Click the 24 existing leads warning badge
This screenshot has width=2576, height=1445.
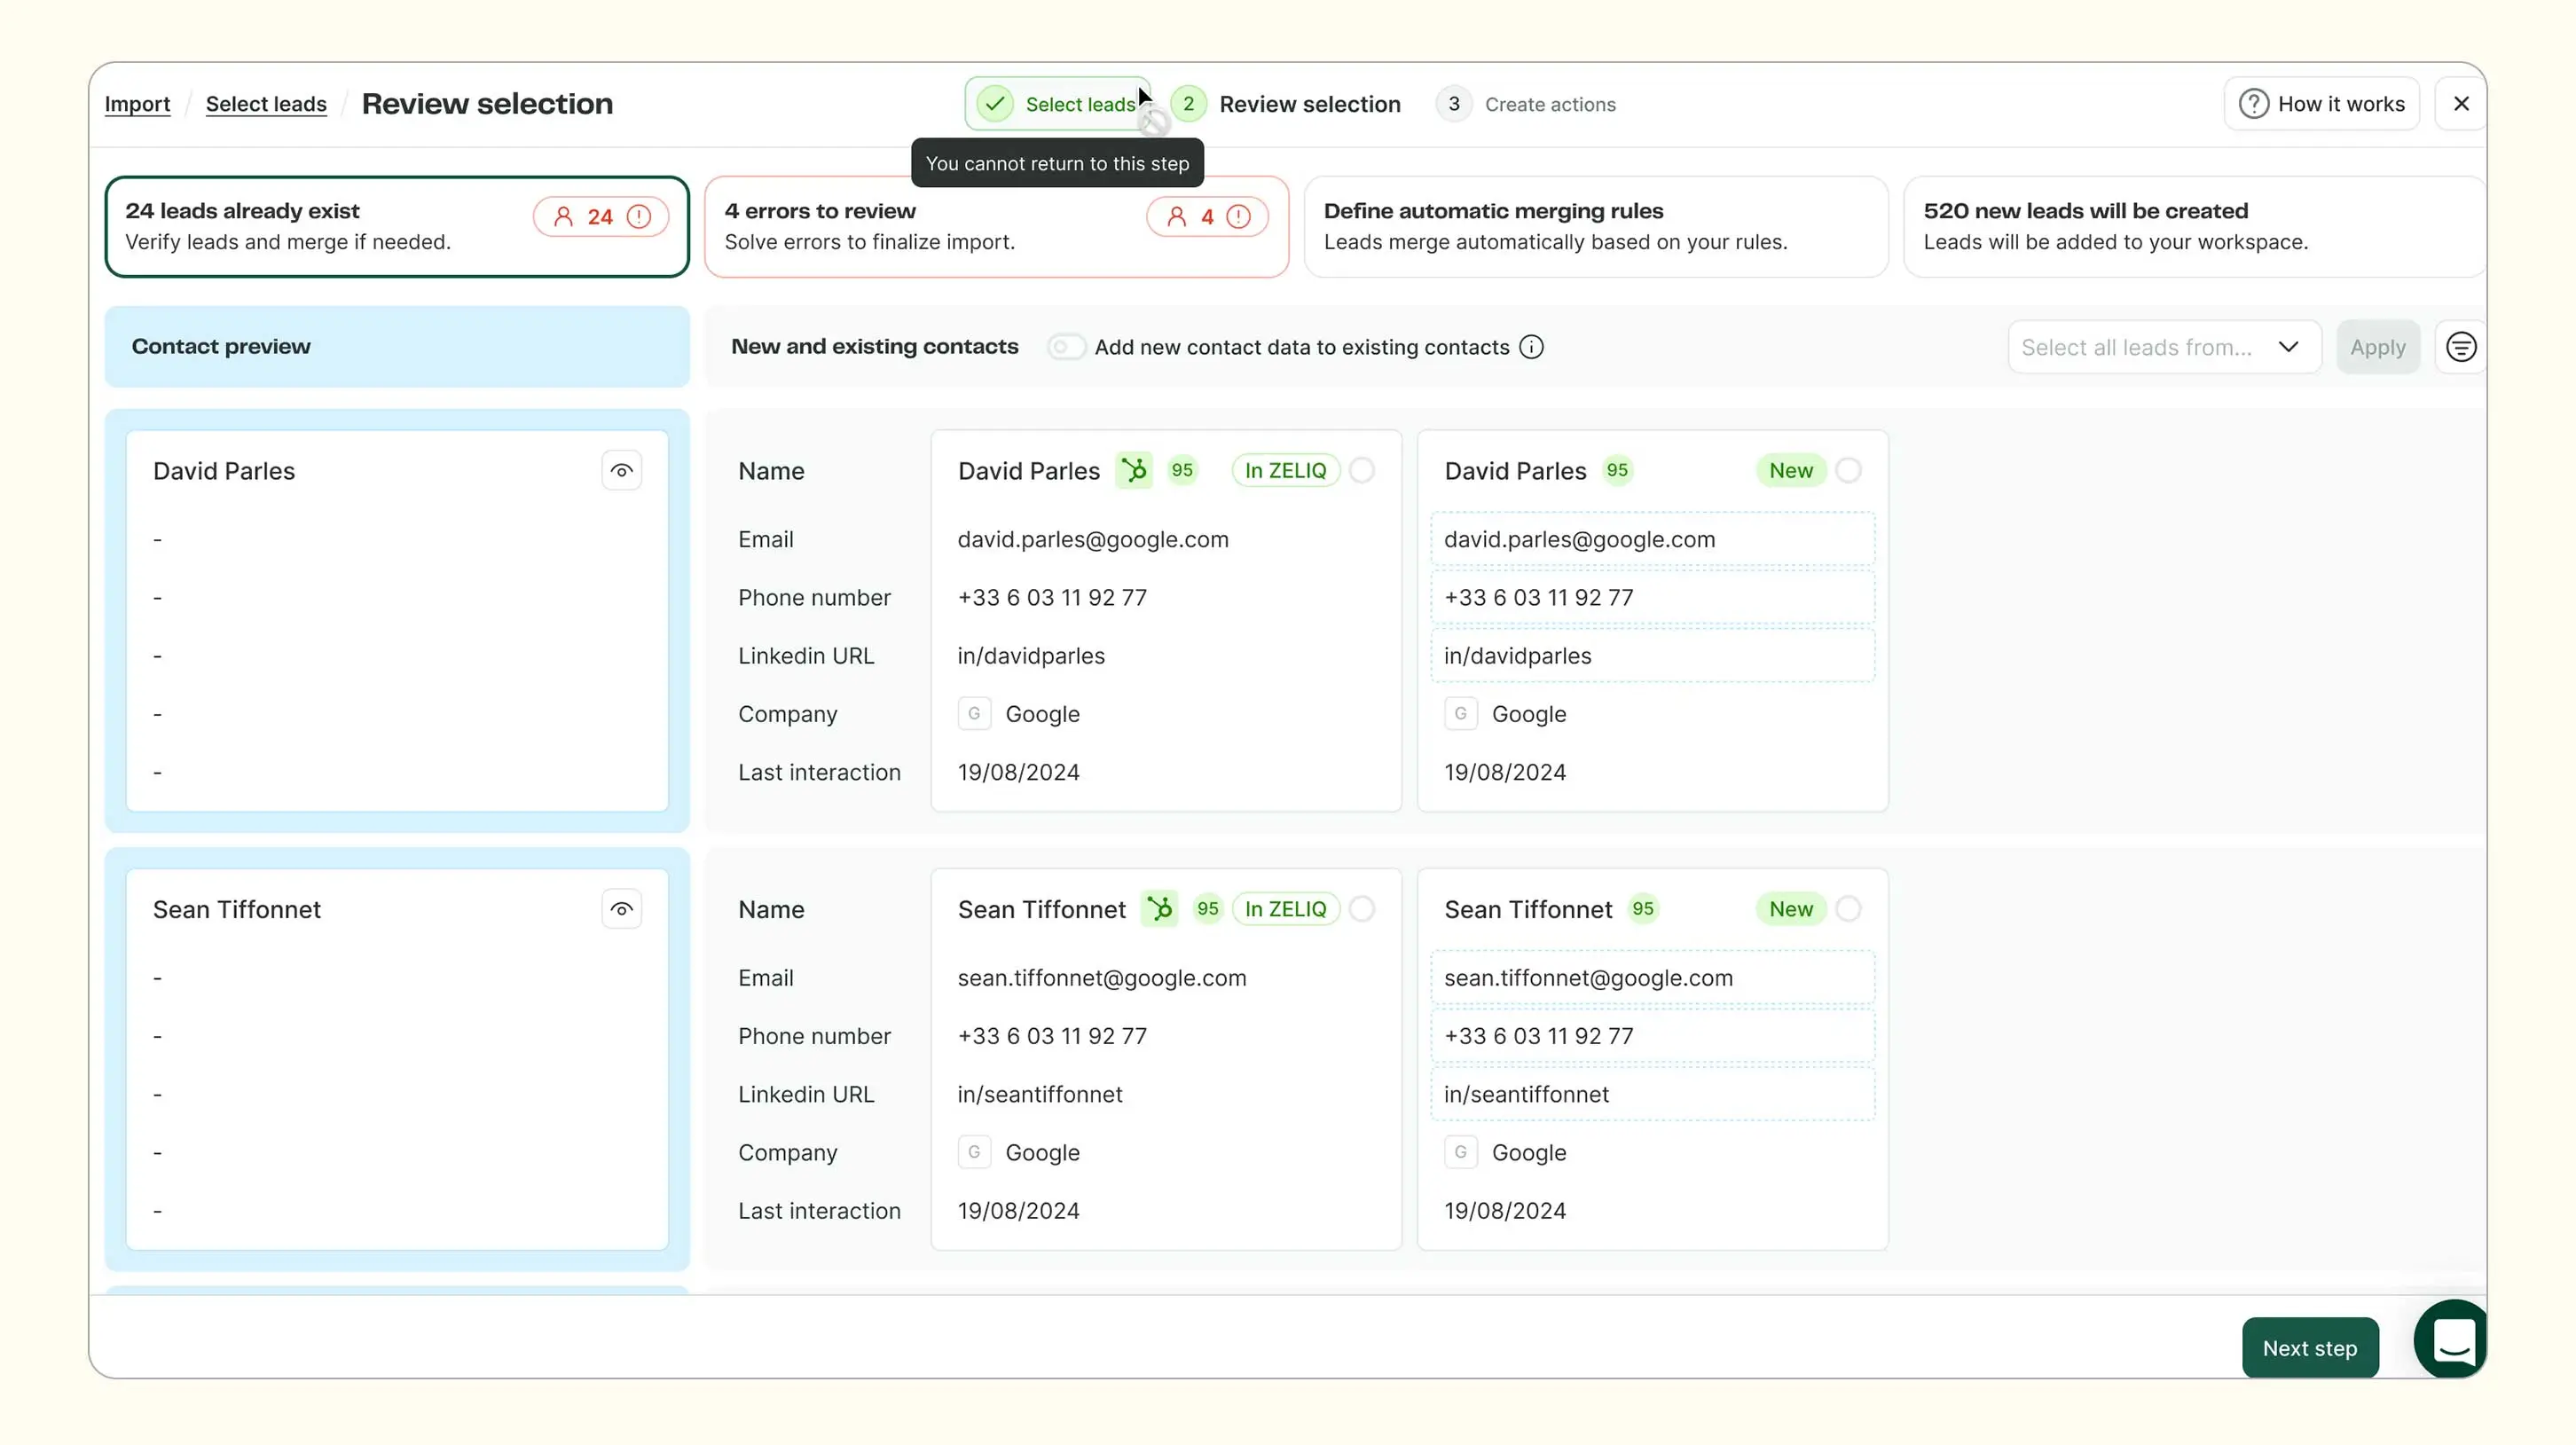point(600,217)
